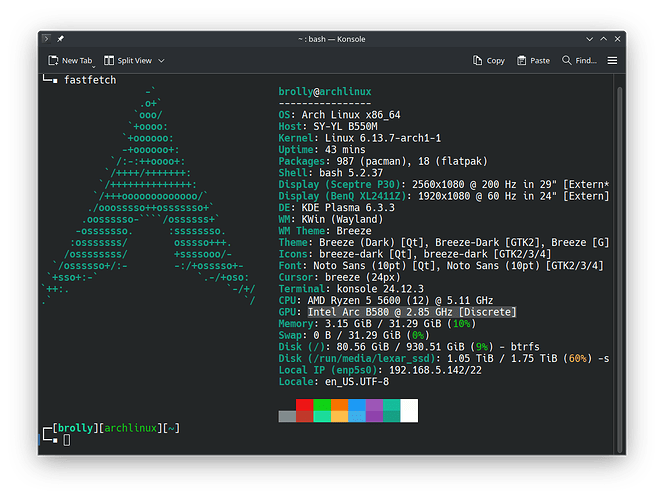Viewport: 663px width, 500px height.
Task: Open the Find search tool
Action: tap(579, 61)
